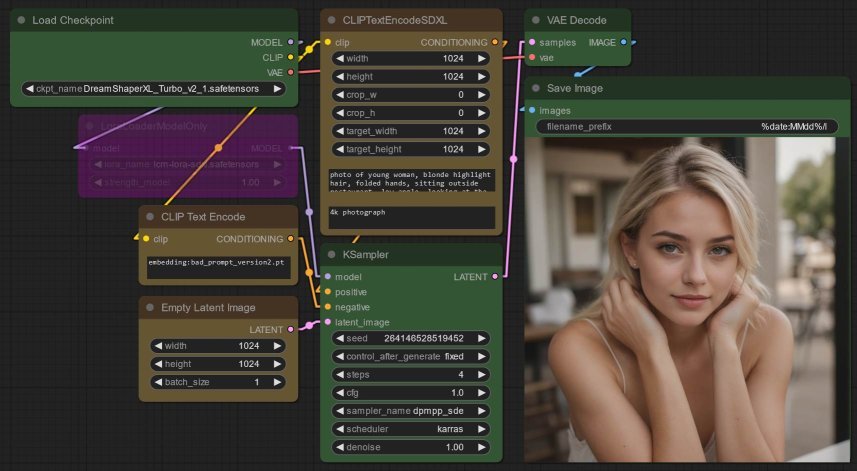
Task: Click the cfg 1.0 value field
Action: coord(410,393)
